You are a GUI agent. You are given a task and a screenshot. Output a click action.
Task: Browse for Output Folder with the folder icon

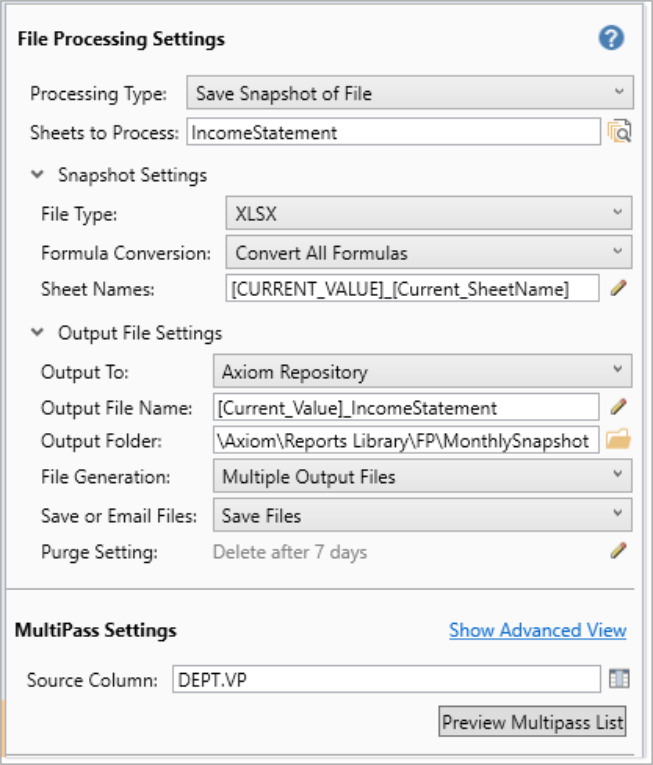click(619, 440)
